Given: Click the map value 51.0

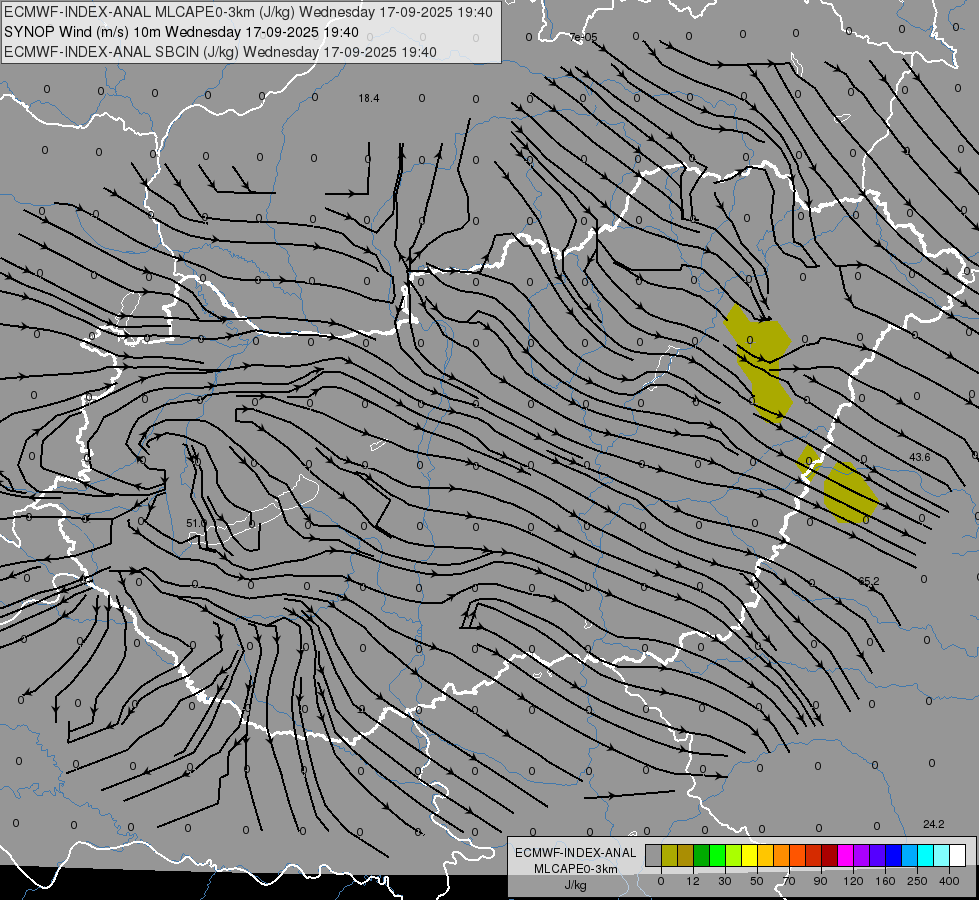Looking at the screenshot, I should pos(196,523).
